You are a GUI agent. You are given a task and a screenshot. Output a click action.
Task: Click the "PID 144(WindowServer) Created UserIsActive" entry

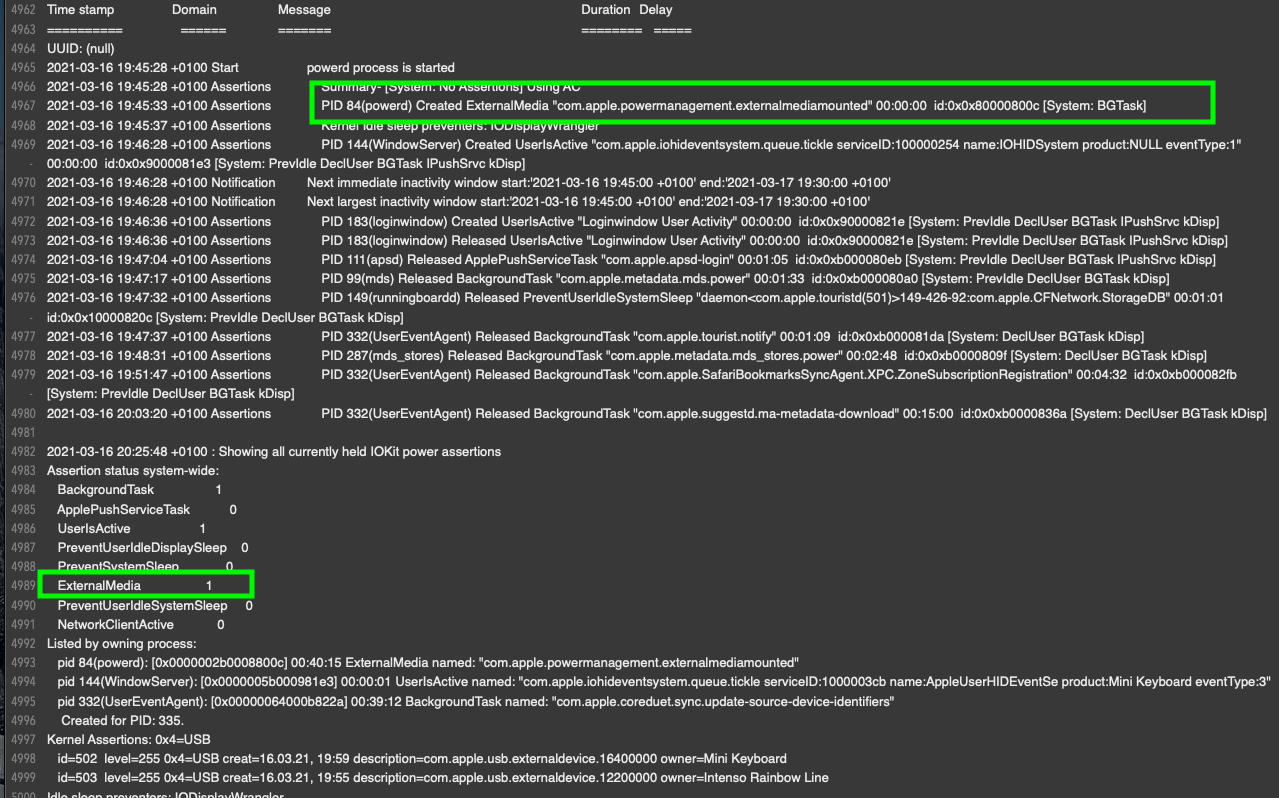coord(781,145)
